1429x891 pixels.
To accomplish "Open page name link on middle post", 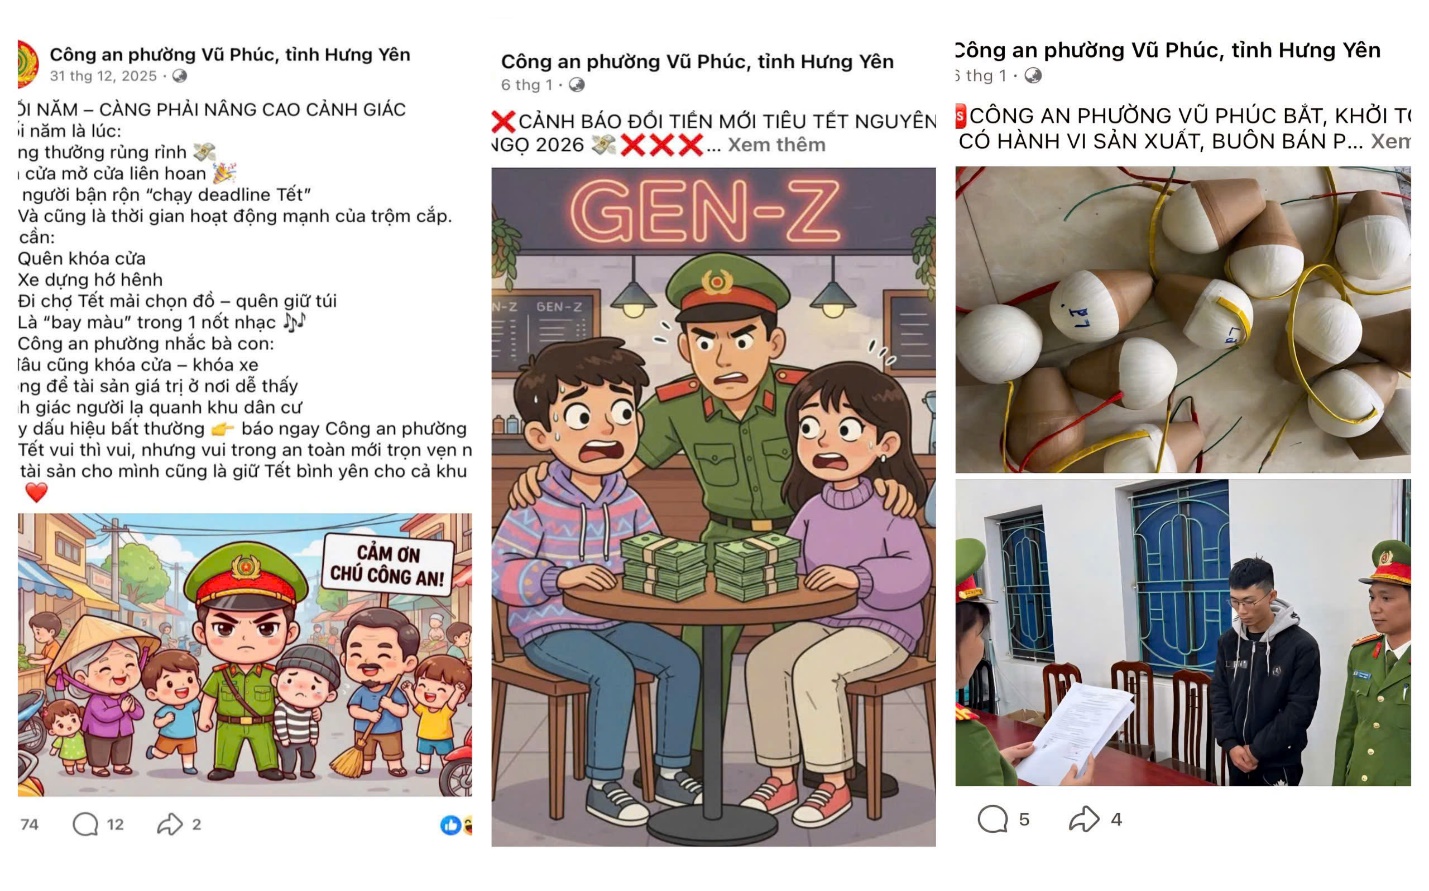I will tap(697, 61).
